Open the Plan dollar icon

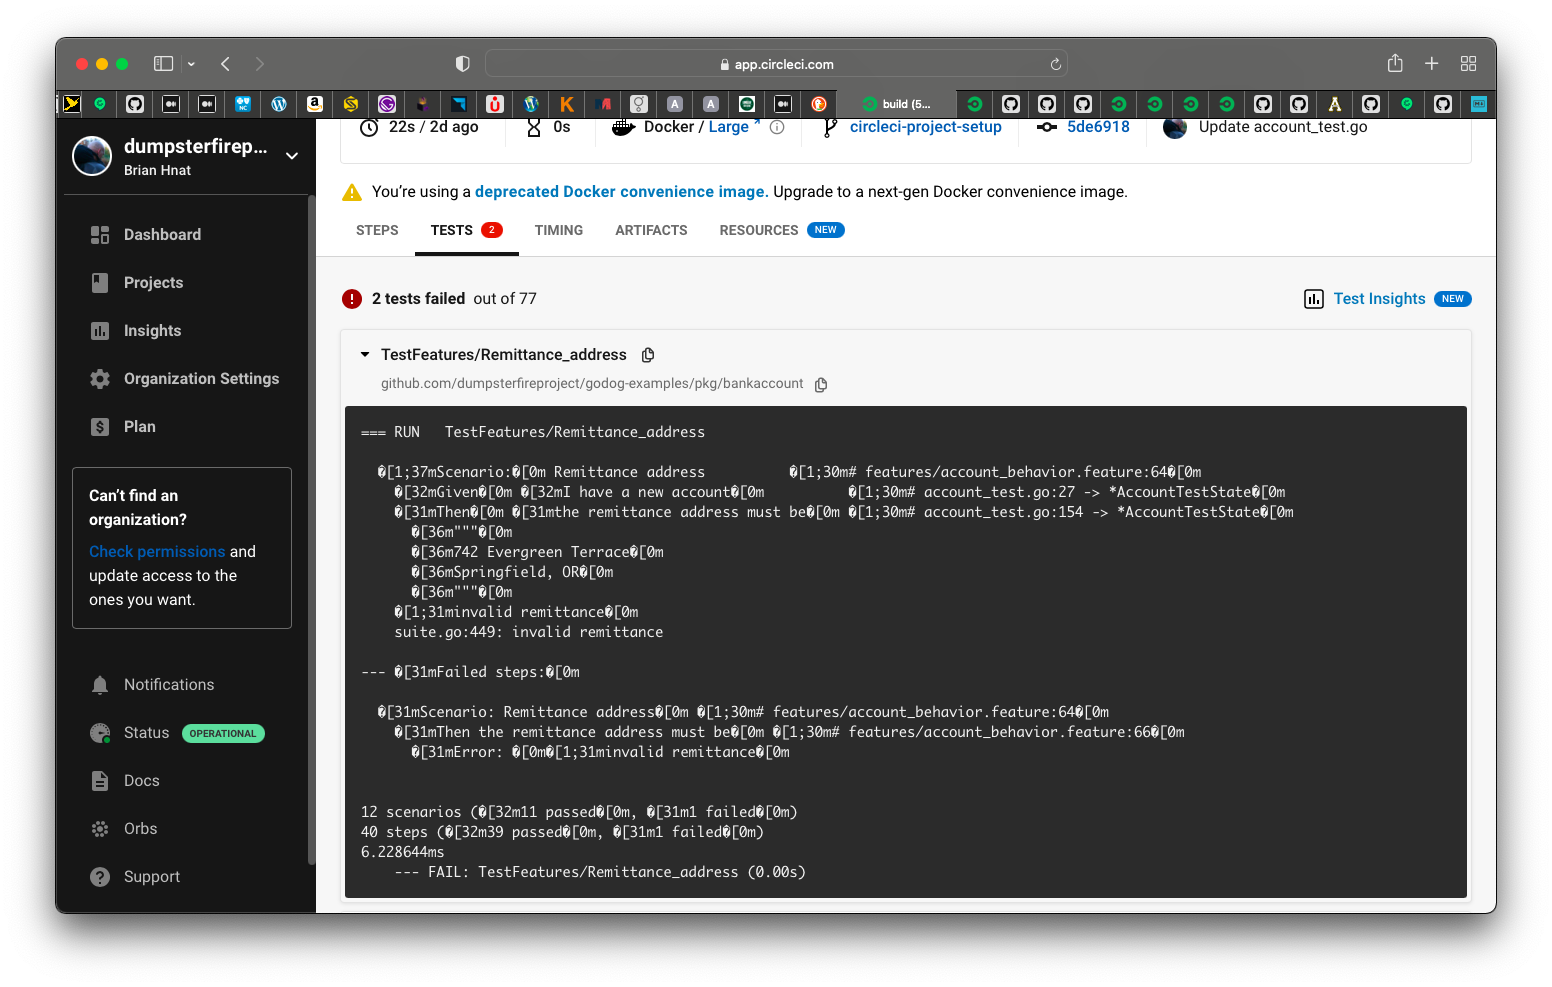[x=100, y=427]
